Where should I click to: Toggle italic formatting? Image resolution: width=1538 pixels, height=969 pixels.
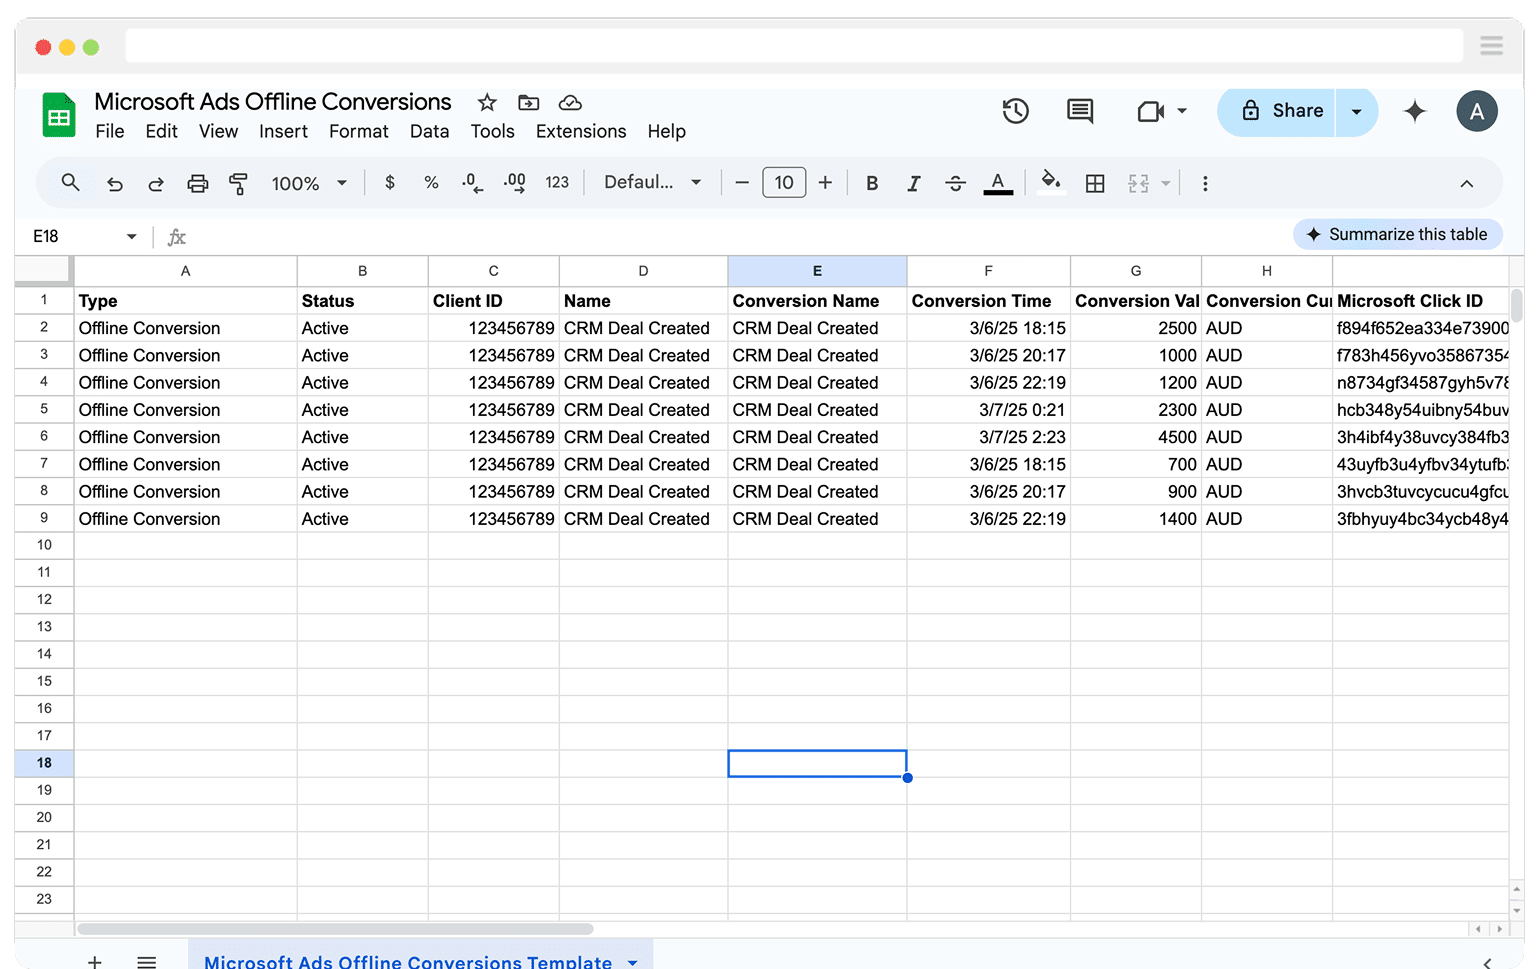[913, 184]
